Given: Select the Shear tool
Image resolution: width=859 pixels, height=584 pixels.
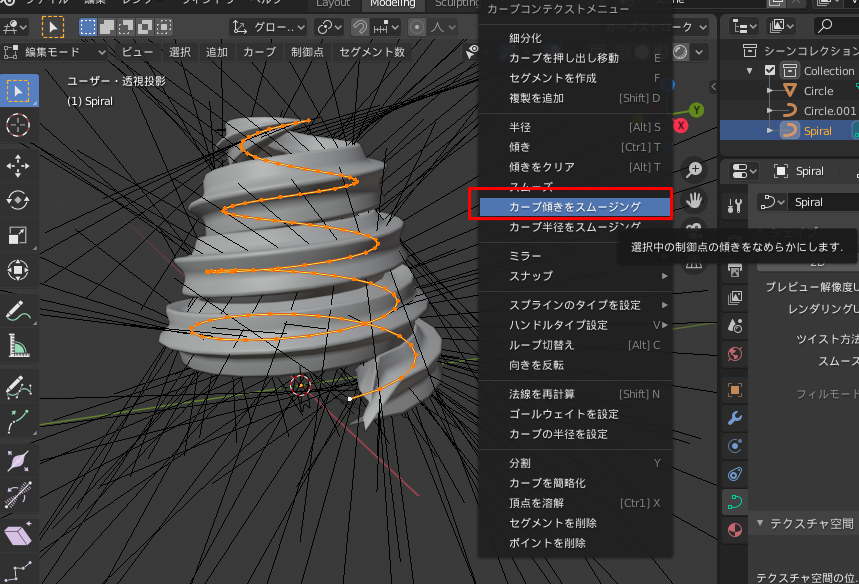Looking at the screenshot, I should click(18, 535).
